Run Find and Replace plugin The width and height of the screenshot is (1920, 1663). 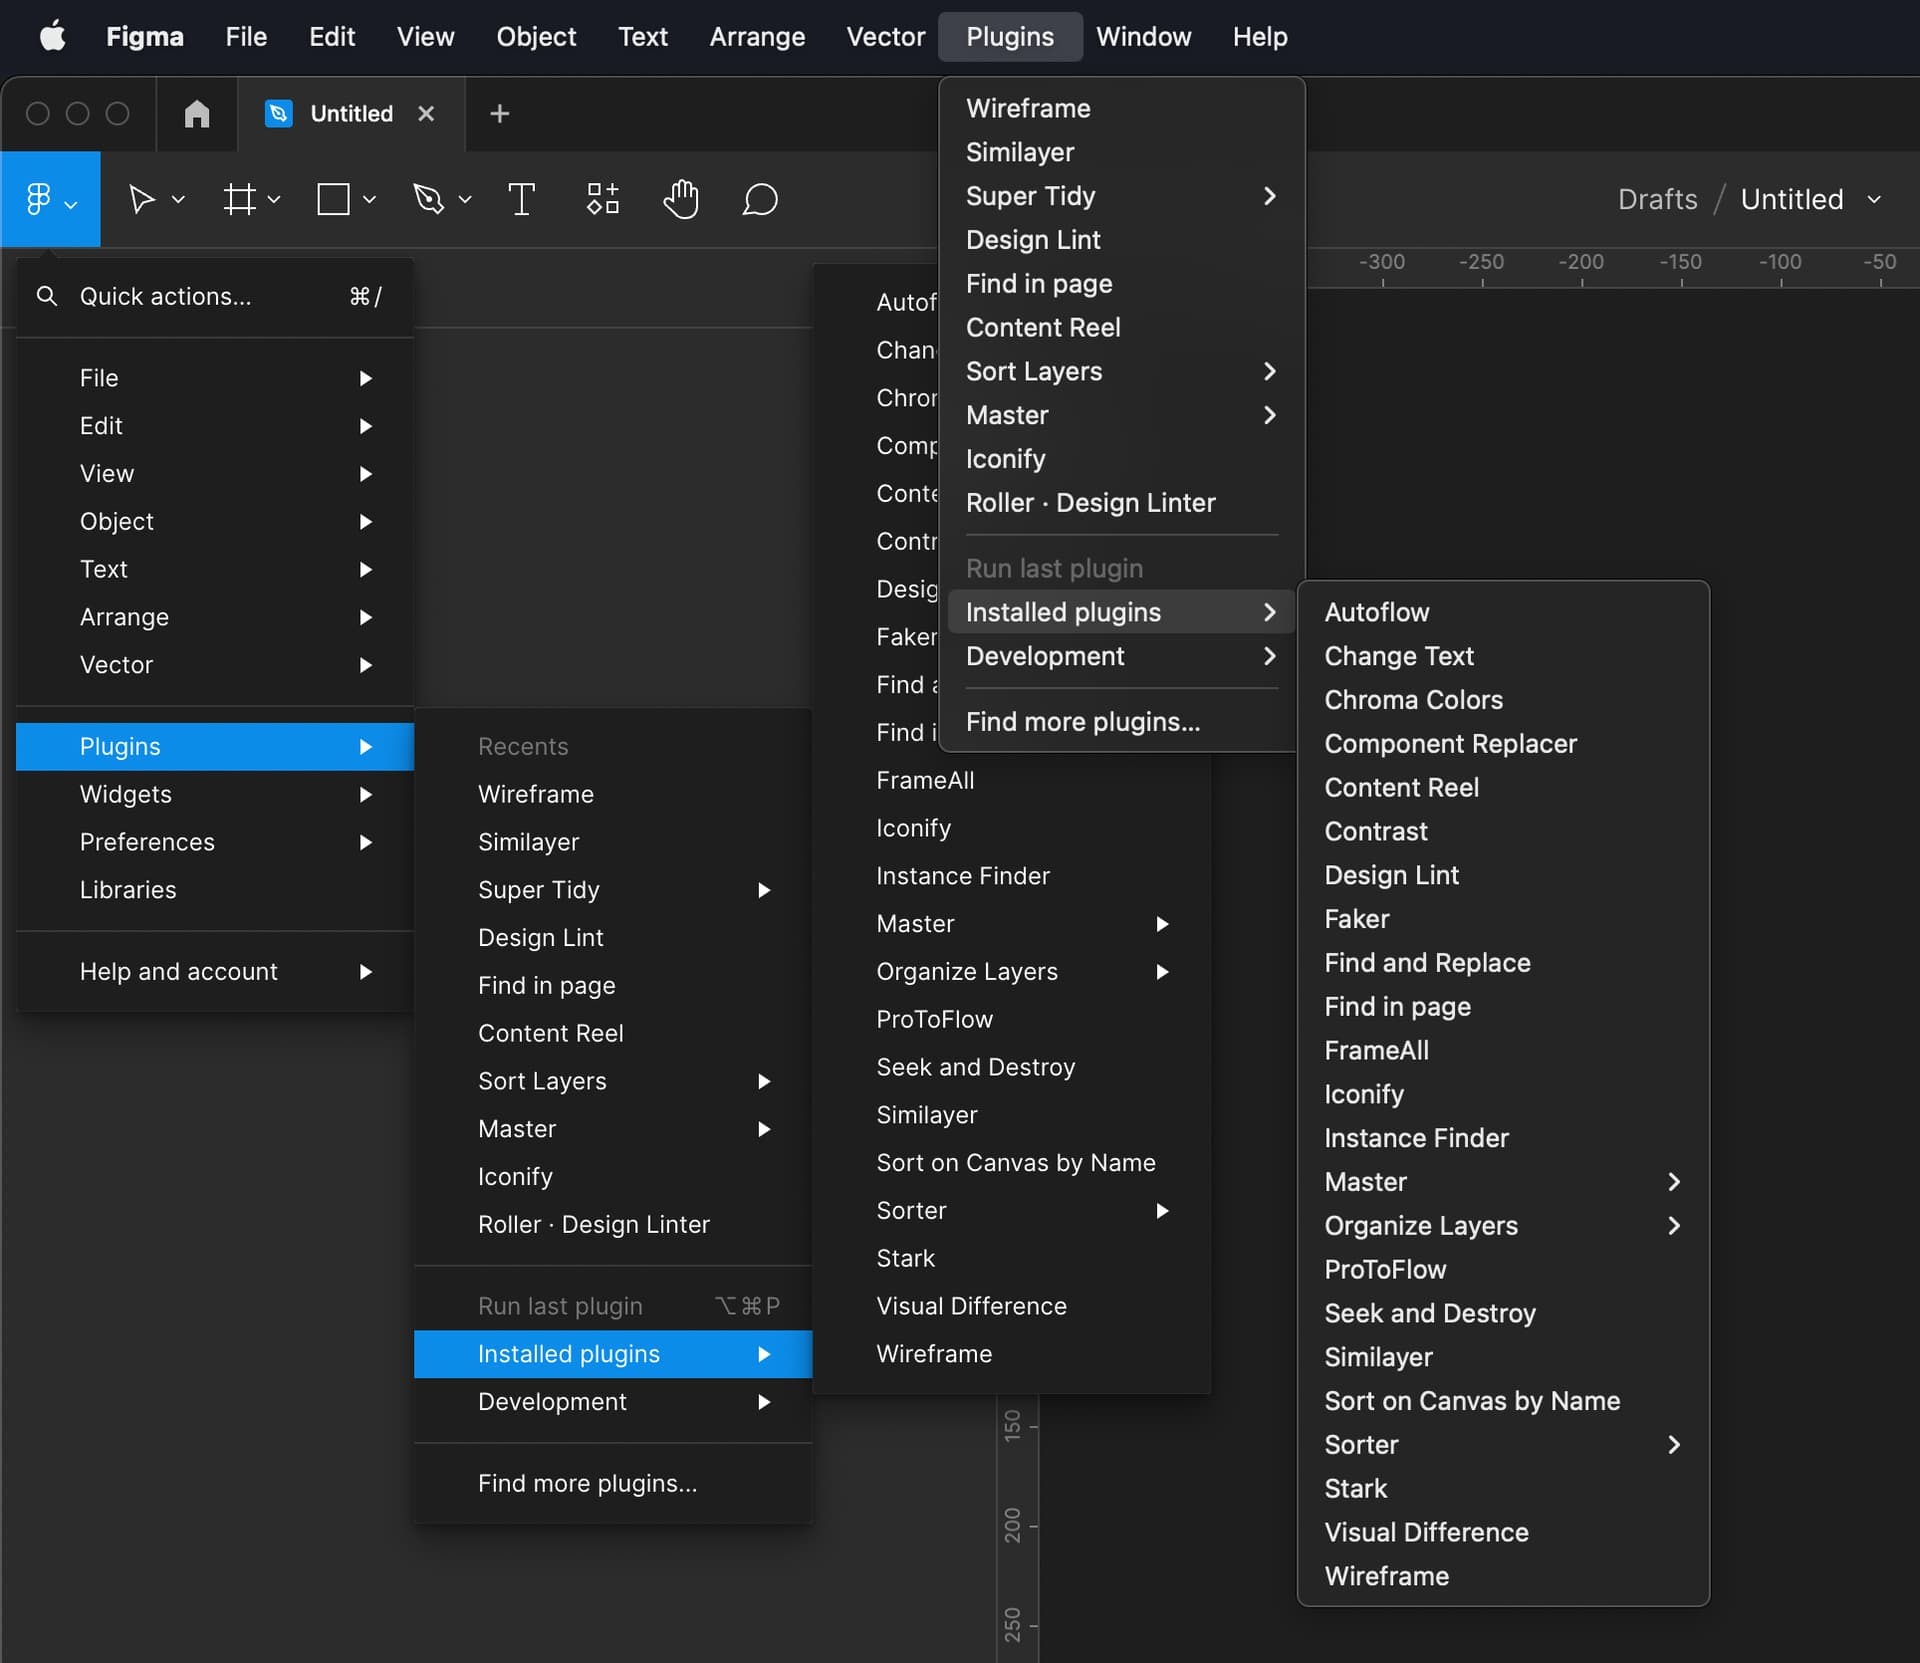point(1503,963)
